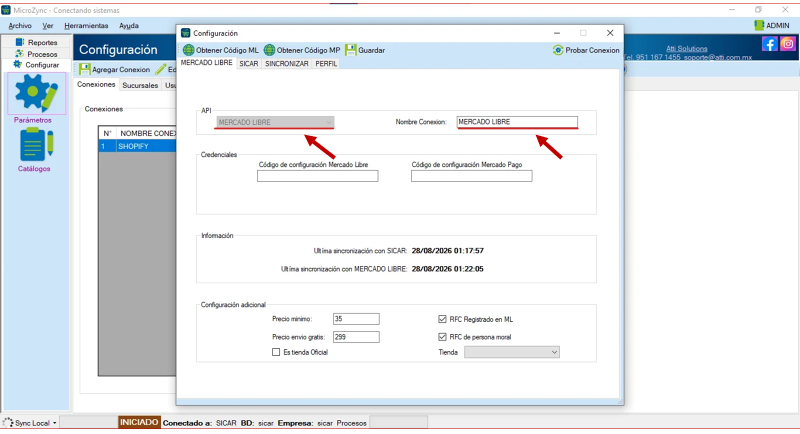800x434 pixels.
Task: Open the Archivo menu
Action: (20, 25)
